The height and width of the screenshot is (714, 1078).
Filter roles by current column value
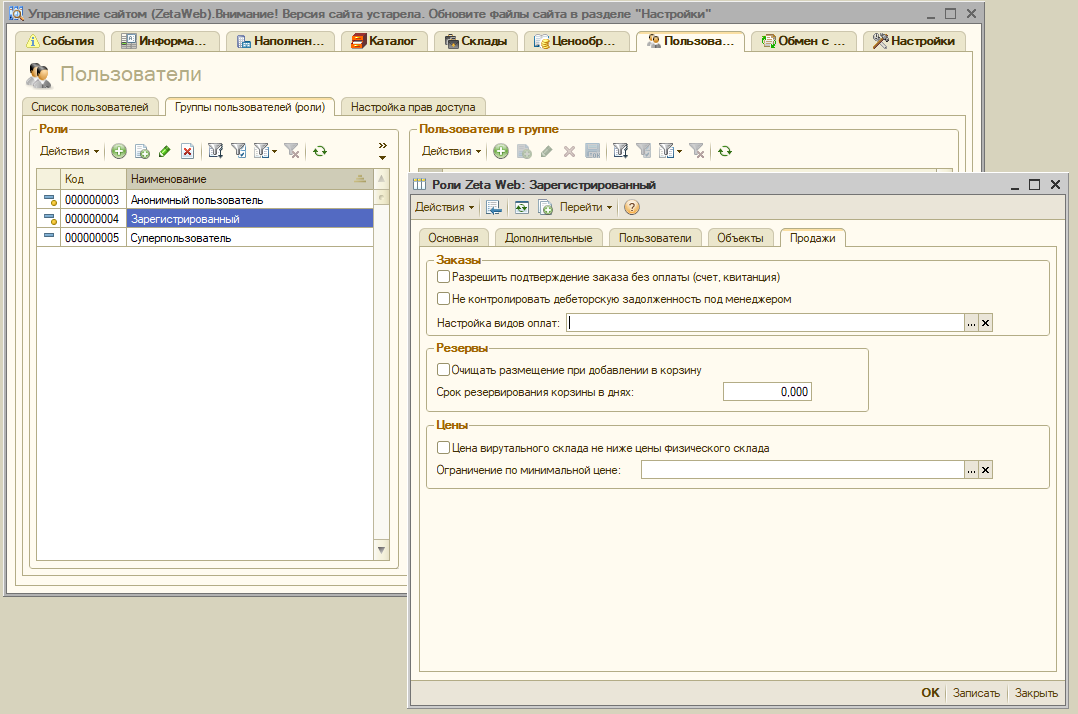239,151
